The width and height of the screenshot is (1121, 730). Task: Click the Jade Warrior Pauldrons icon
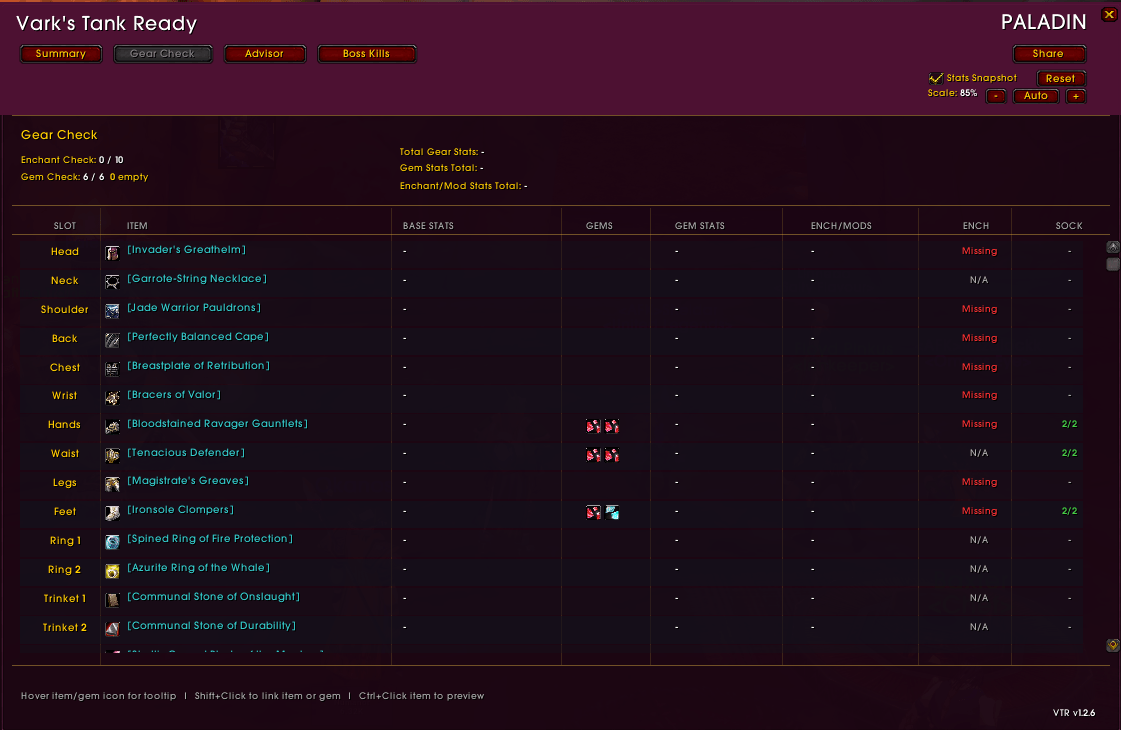click(x=112, y=311)
